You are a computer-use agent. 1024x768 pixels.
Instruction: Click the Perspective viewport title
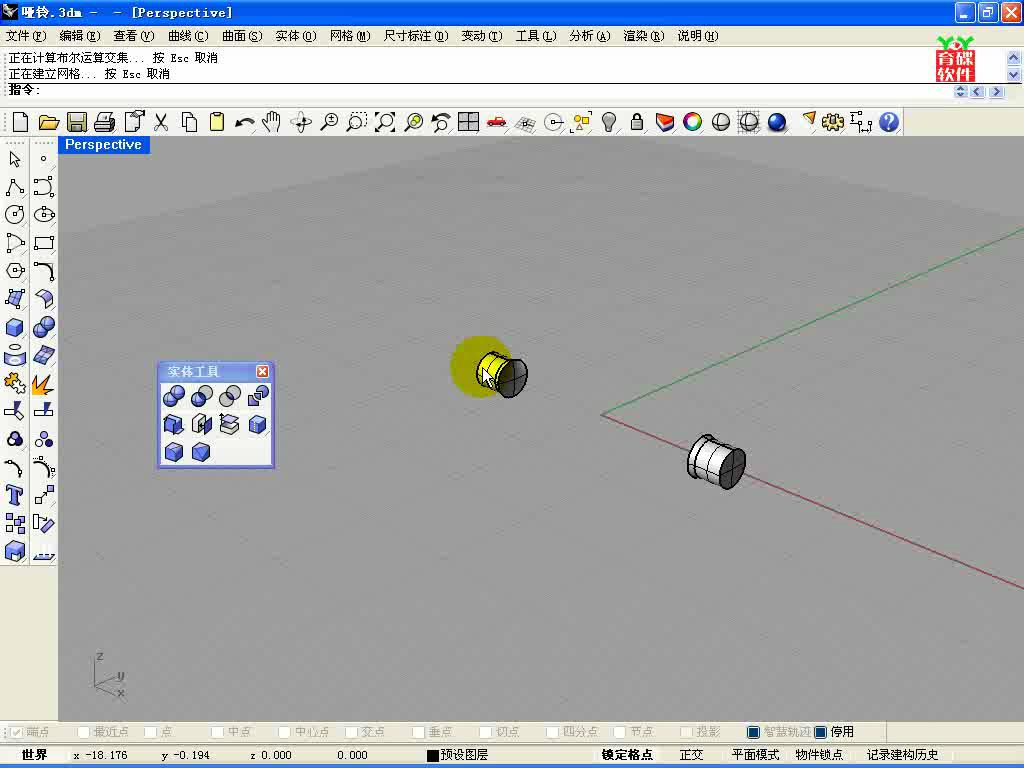103,144
